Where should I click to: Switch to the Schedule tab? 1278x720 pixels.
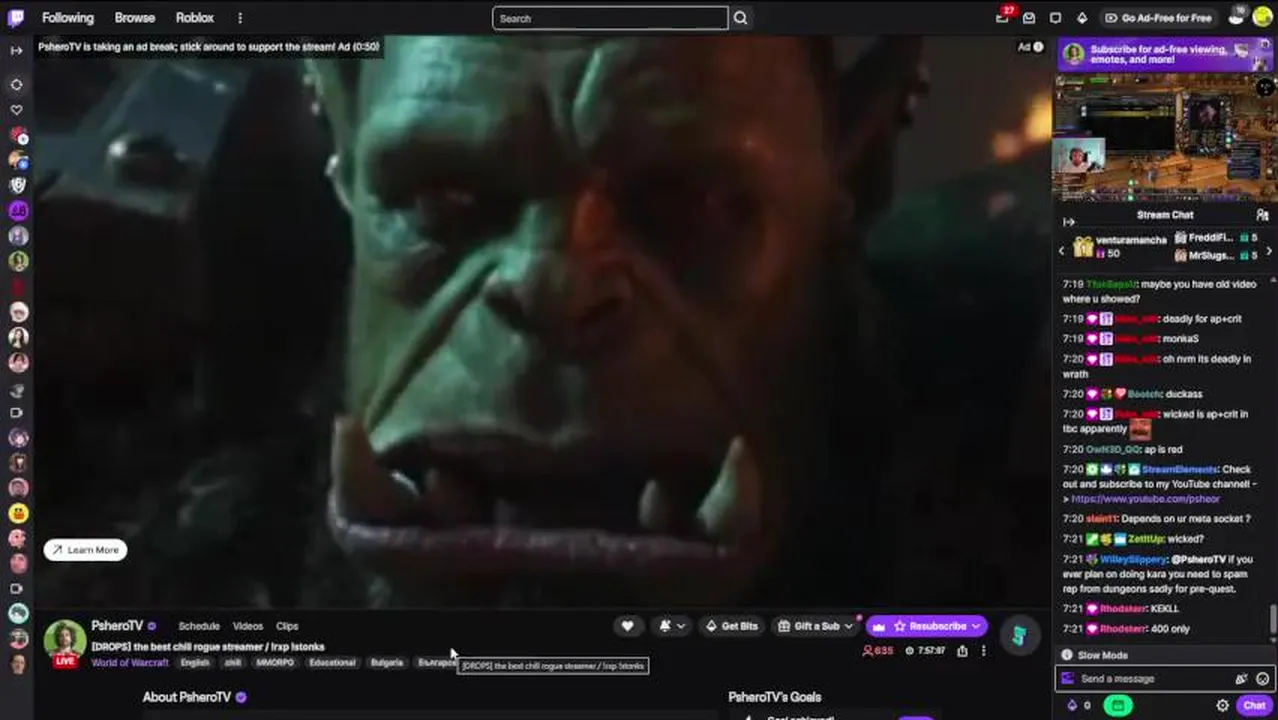tap(199, 626)
